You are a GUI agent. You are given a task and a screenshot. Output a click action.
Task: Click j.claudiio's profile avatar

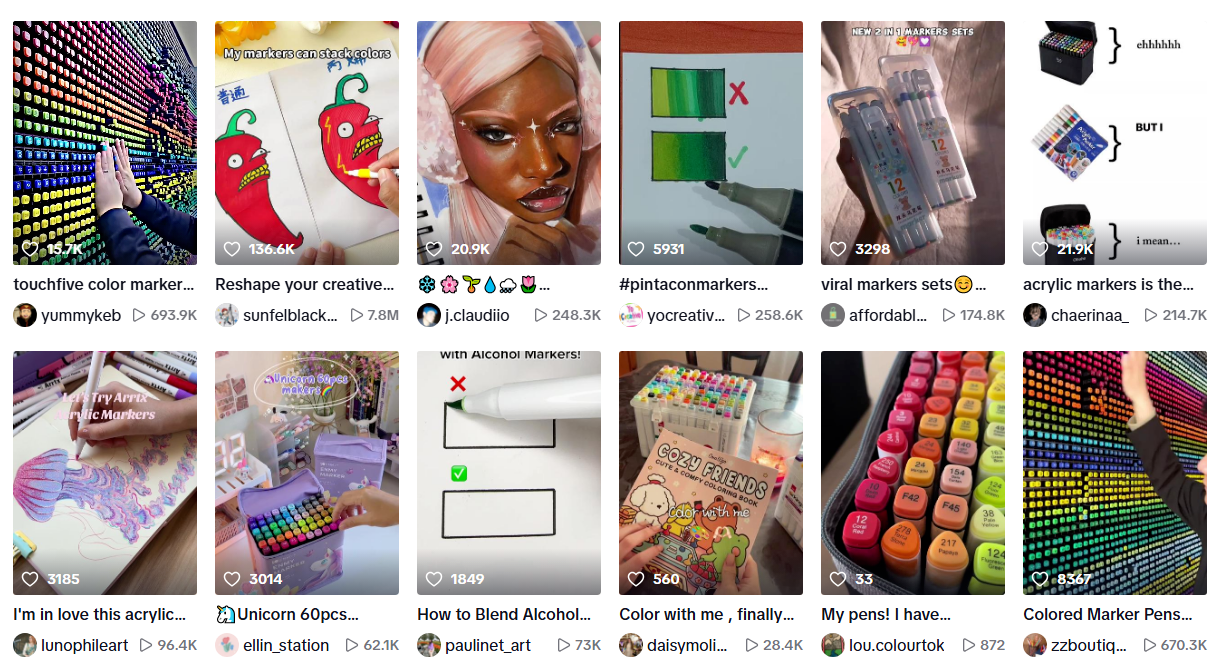click(x=429, y=315)
